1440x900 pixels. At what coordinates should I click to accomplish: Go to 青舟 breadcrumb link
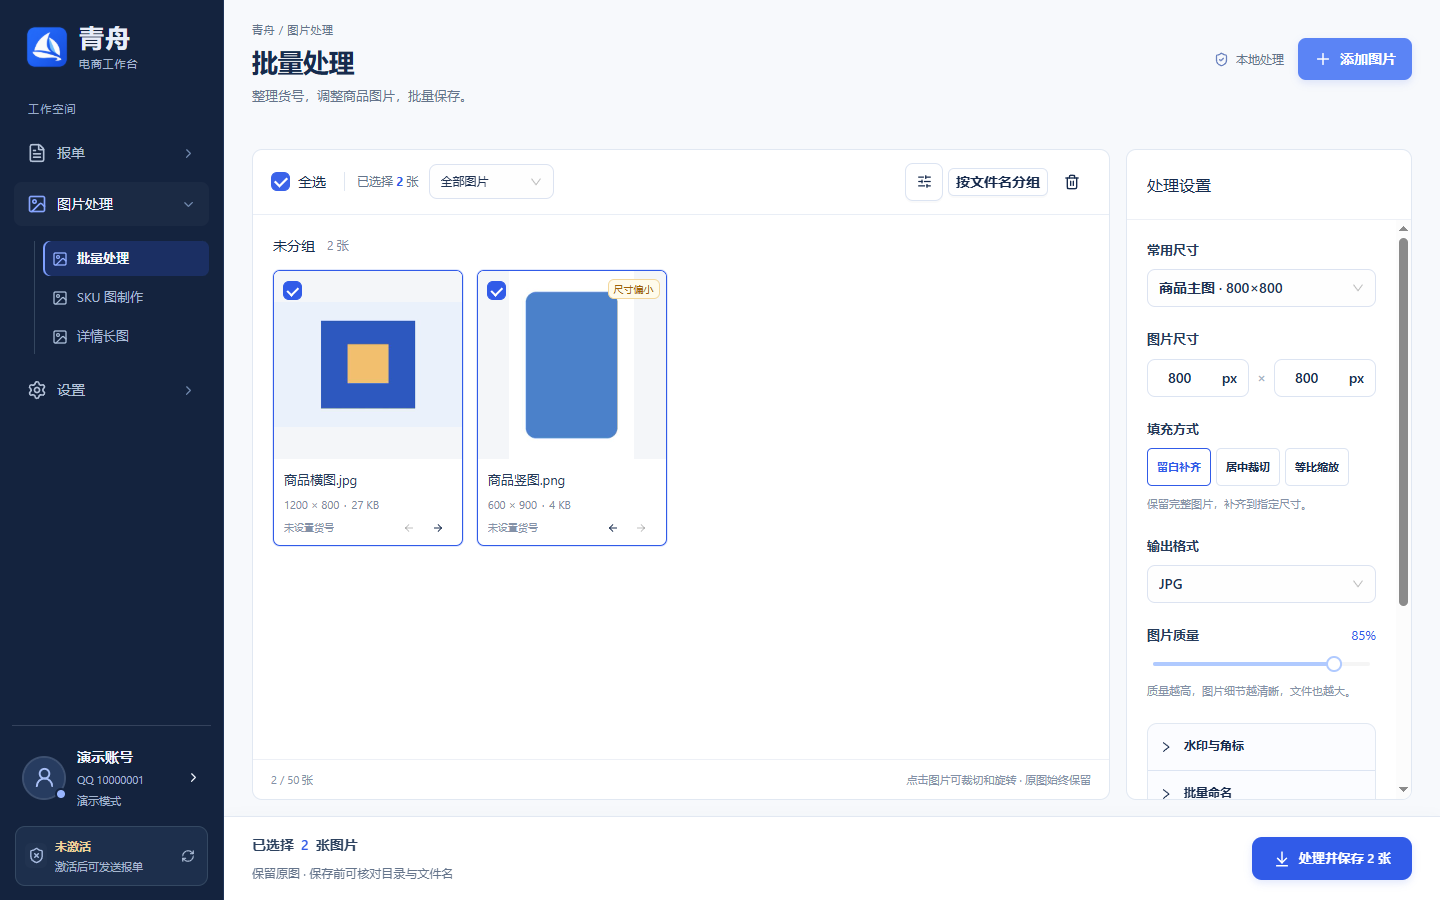pos(263,30)
